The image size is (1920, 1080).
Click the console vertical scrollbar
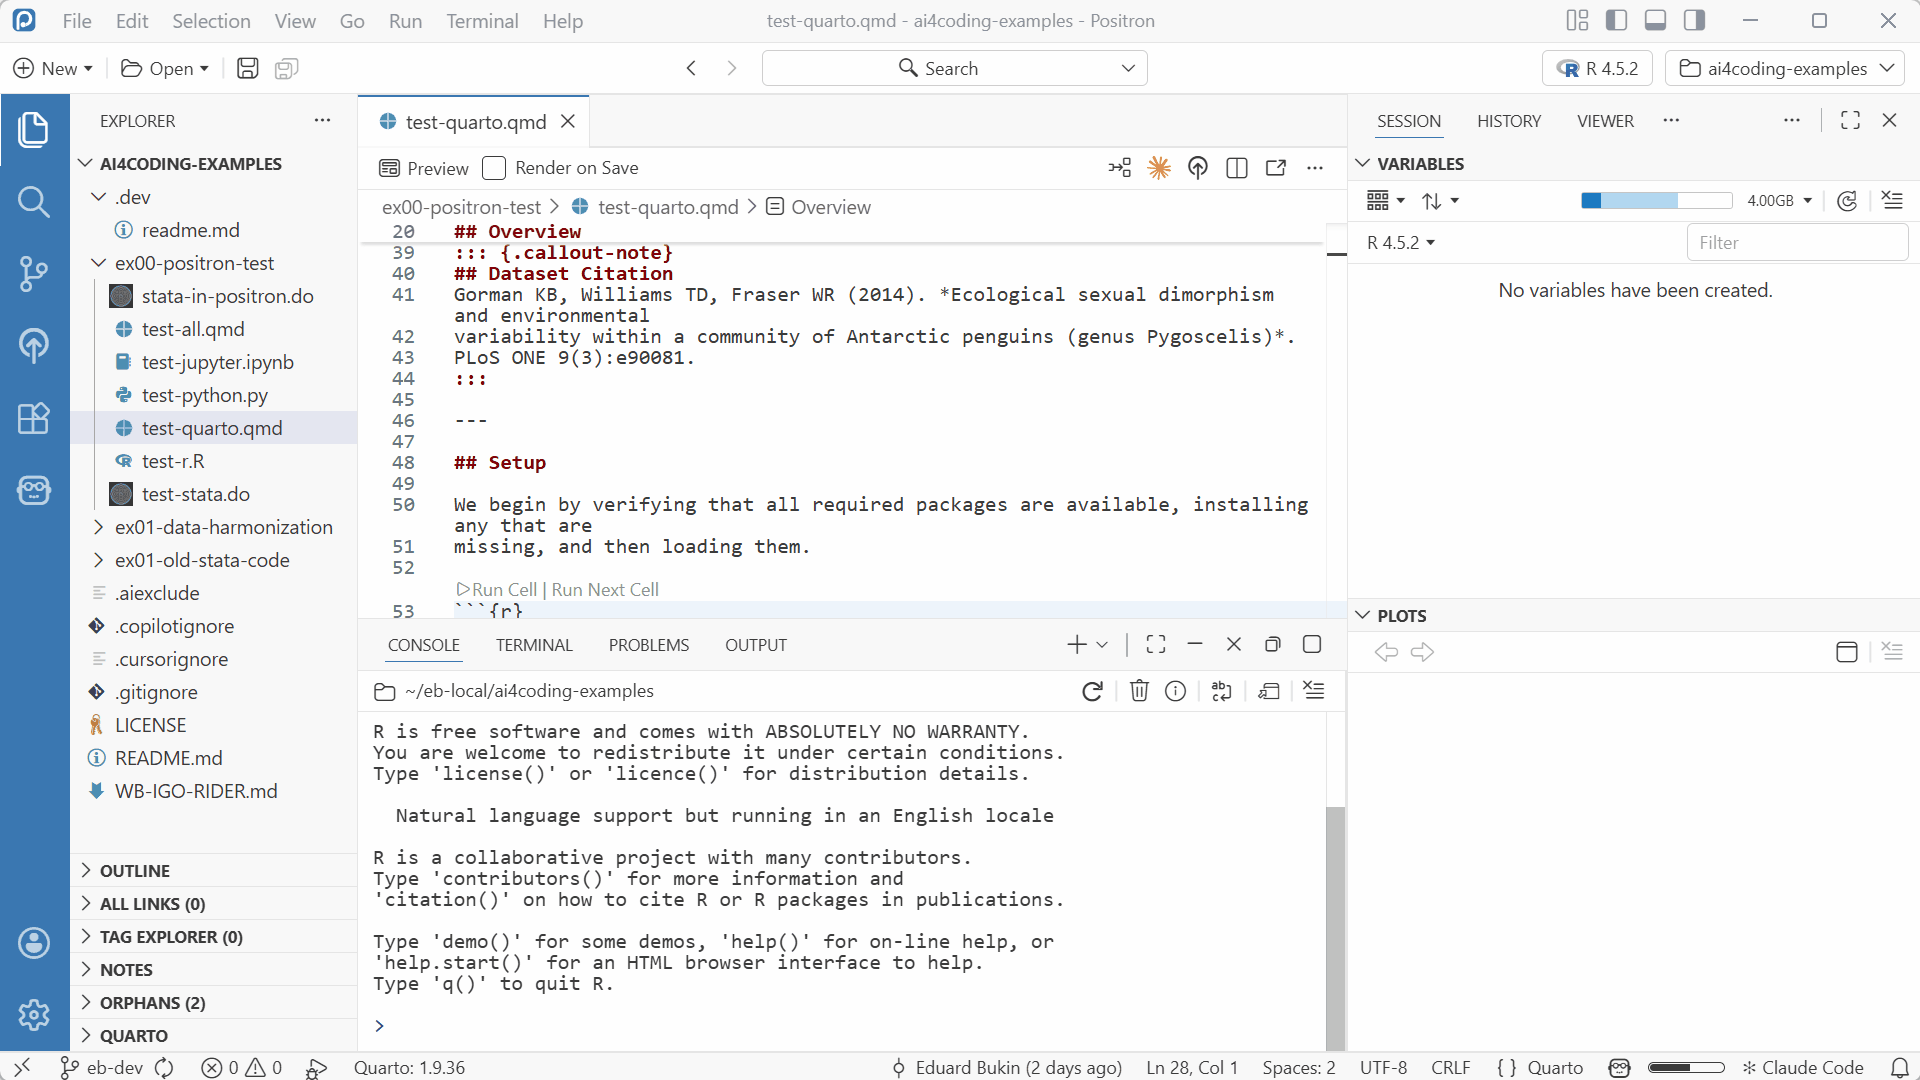coord(1335,927)
